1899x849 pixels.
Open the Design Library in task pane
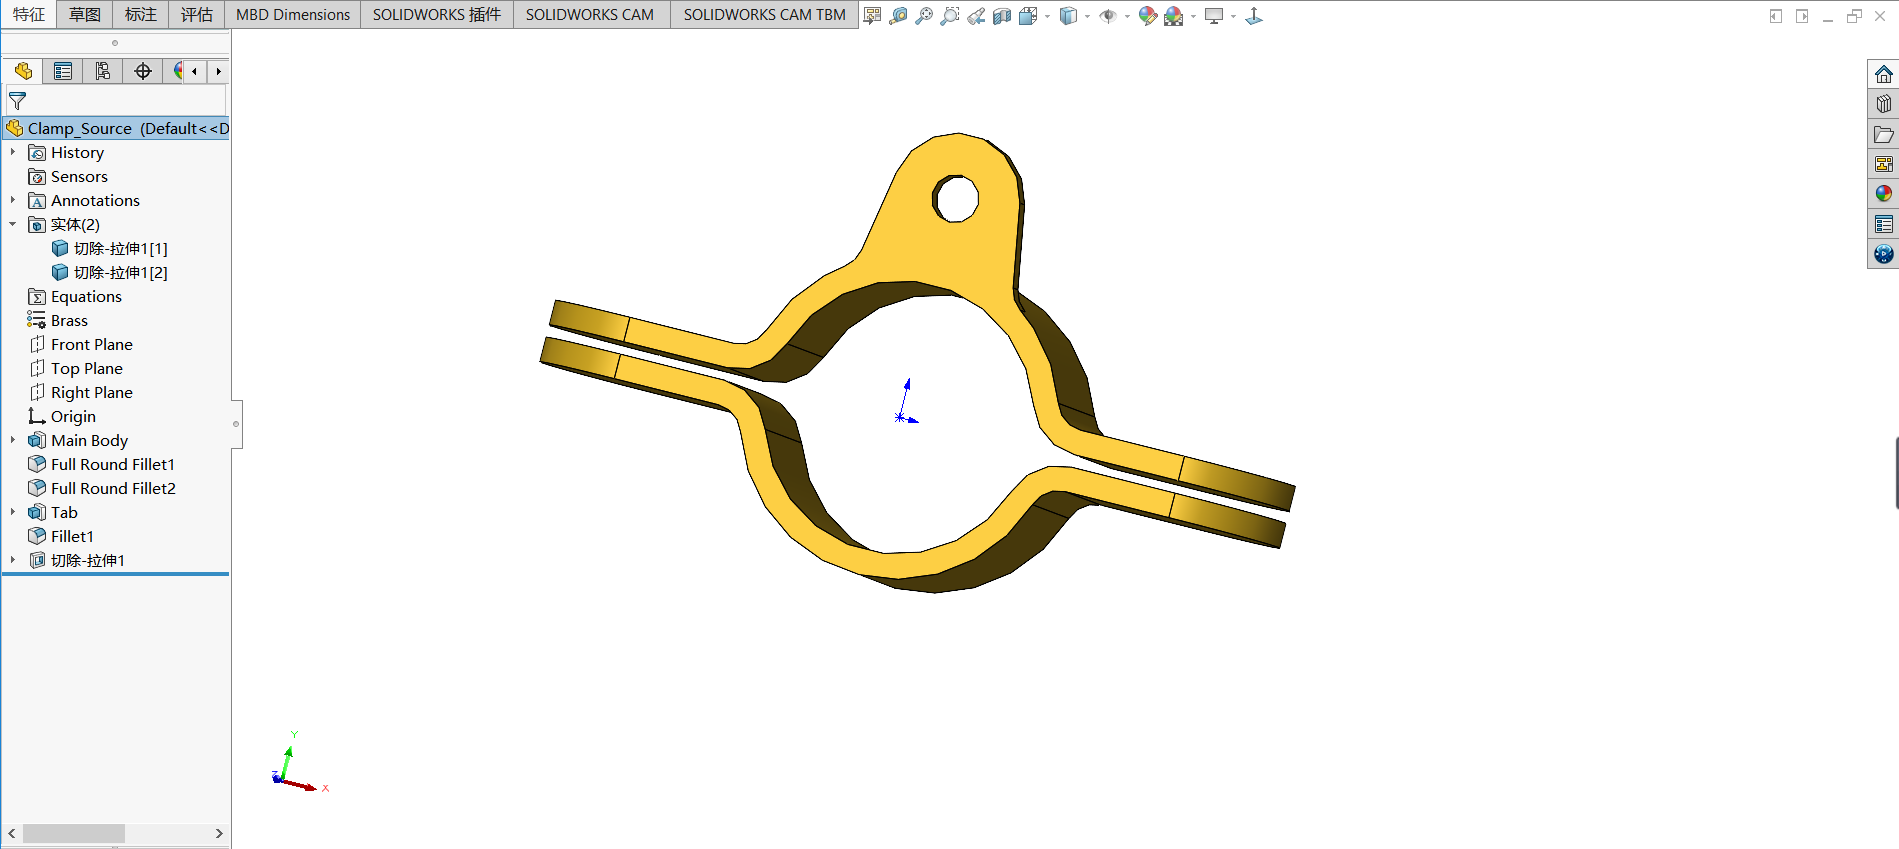tap(1884, 104)
